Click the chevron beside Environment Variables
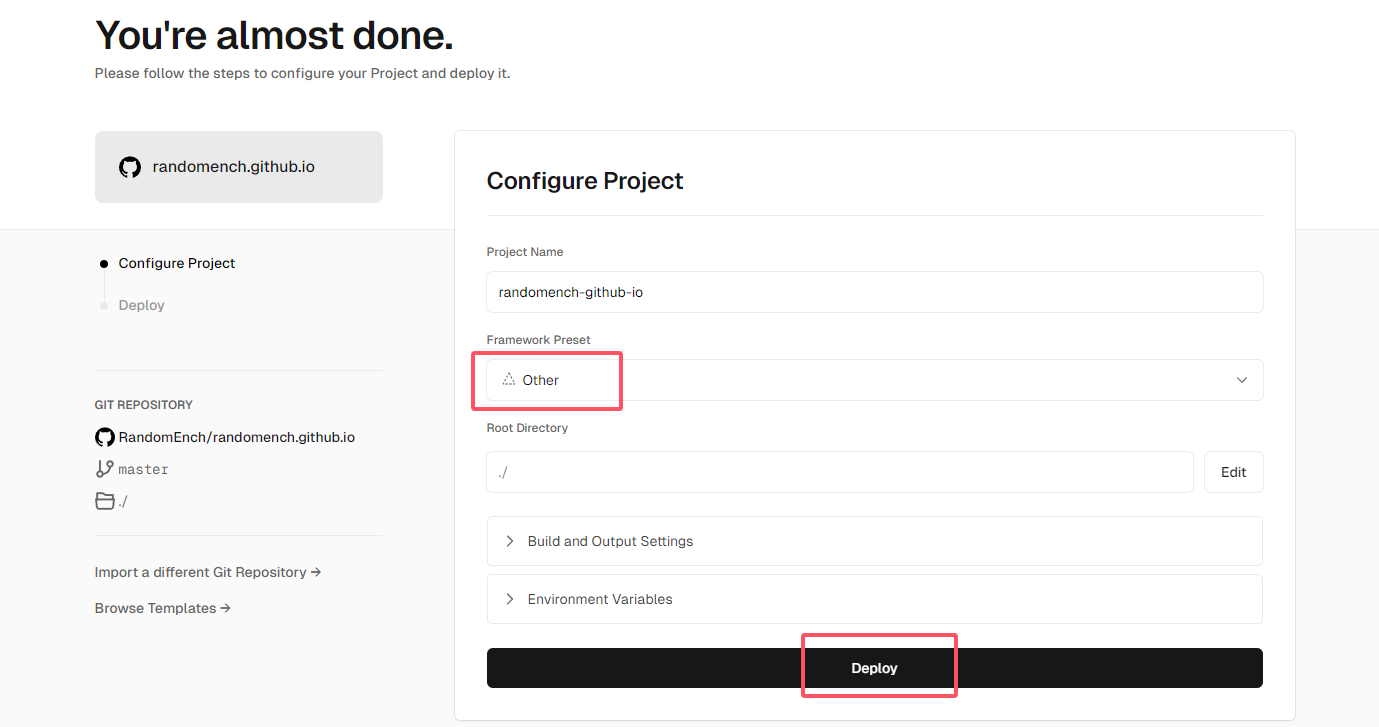This screenshot has height=727, width=1379. pyautogui.click(x=509, y=599)
